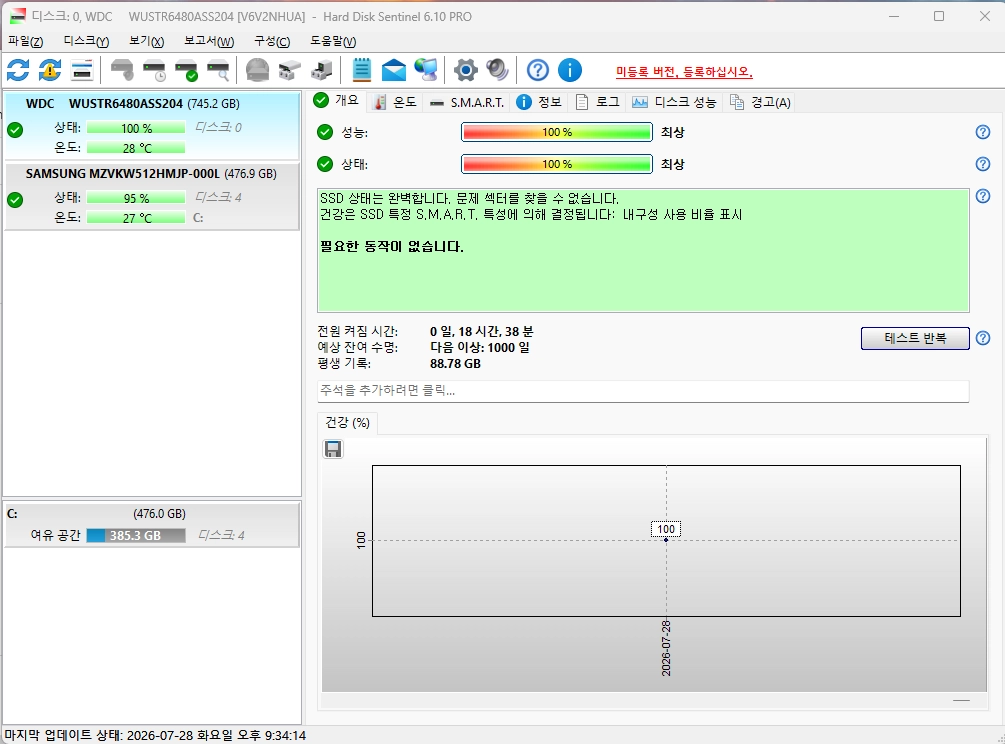Switch to the 정보 tab
Viewport: 1005px width, 744px height.
pos(539,102)
